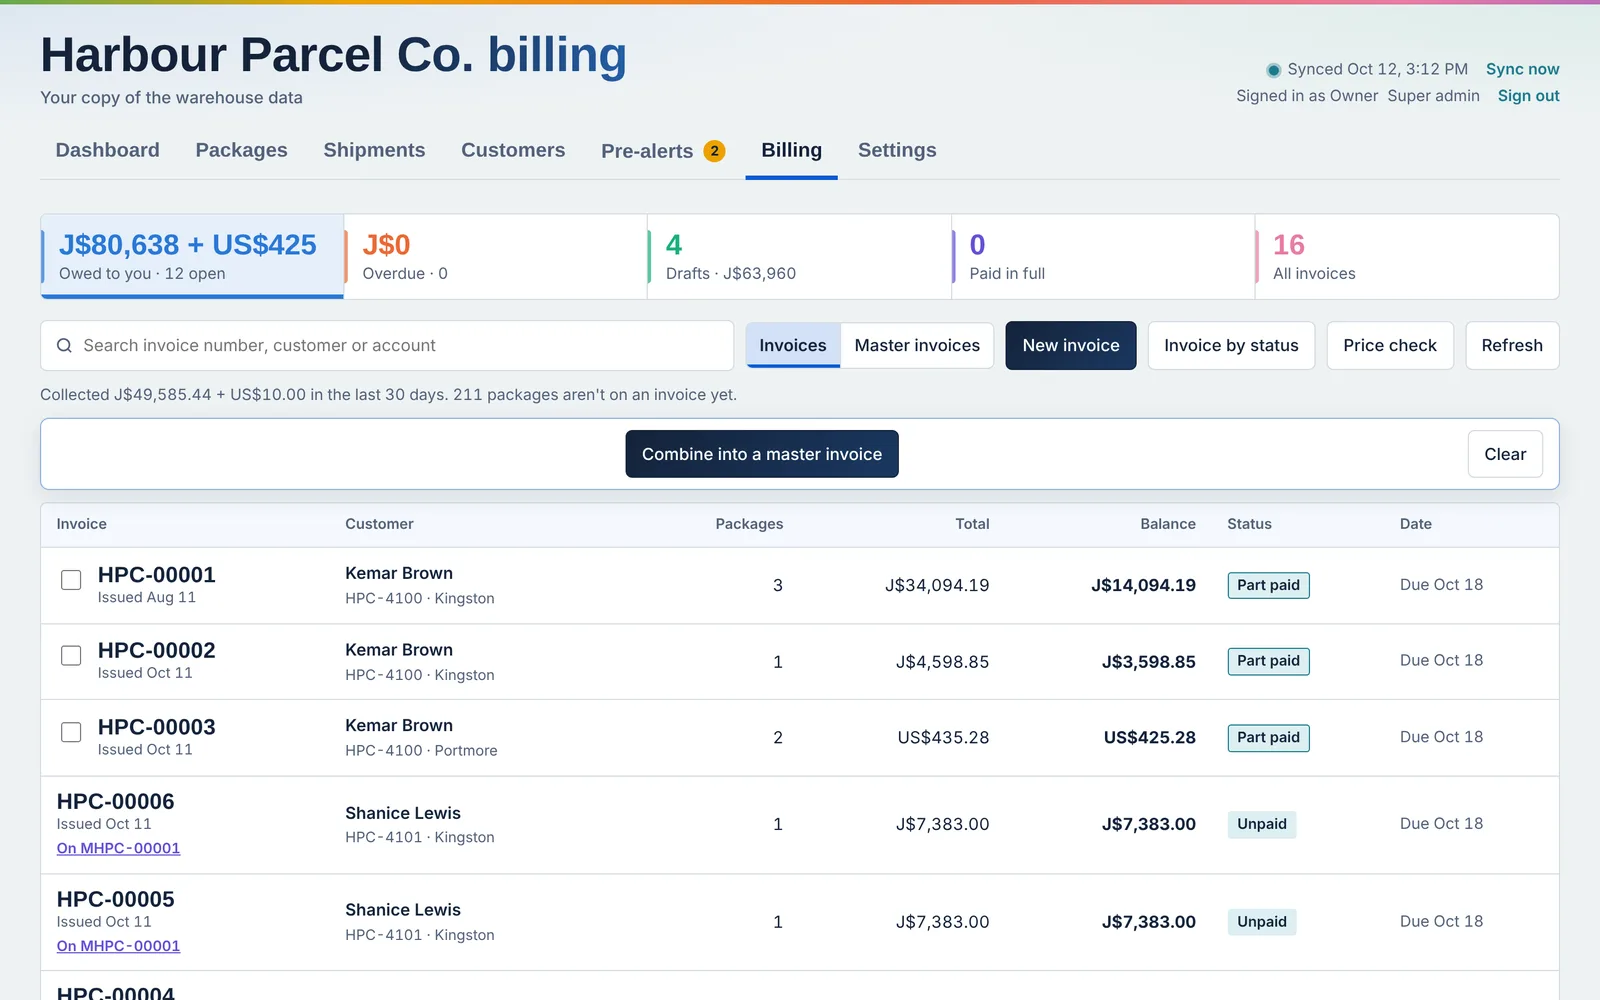Click the Sync now link

click(1522, 69)
